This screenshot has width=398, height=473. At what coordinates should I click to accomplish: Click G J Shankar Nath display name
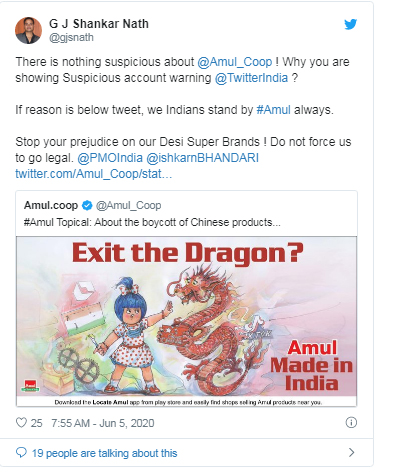point(99,24)
